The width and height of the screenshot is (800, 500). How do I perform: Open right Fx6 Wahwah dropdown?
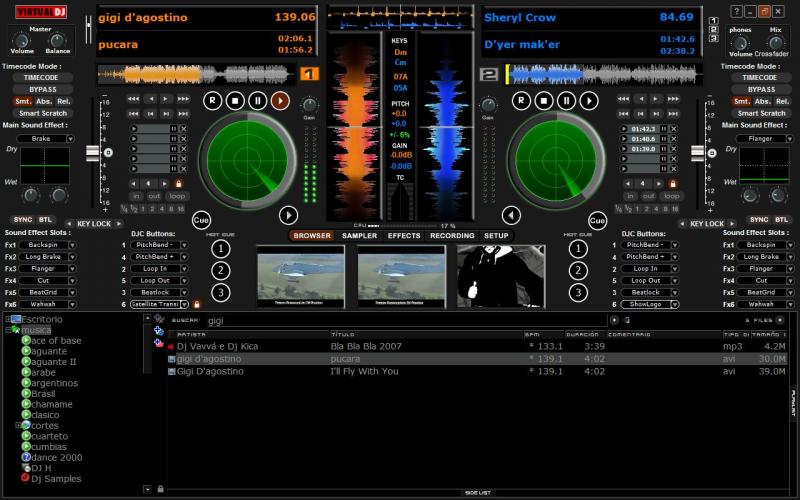[x=765, y=304]
